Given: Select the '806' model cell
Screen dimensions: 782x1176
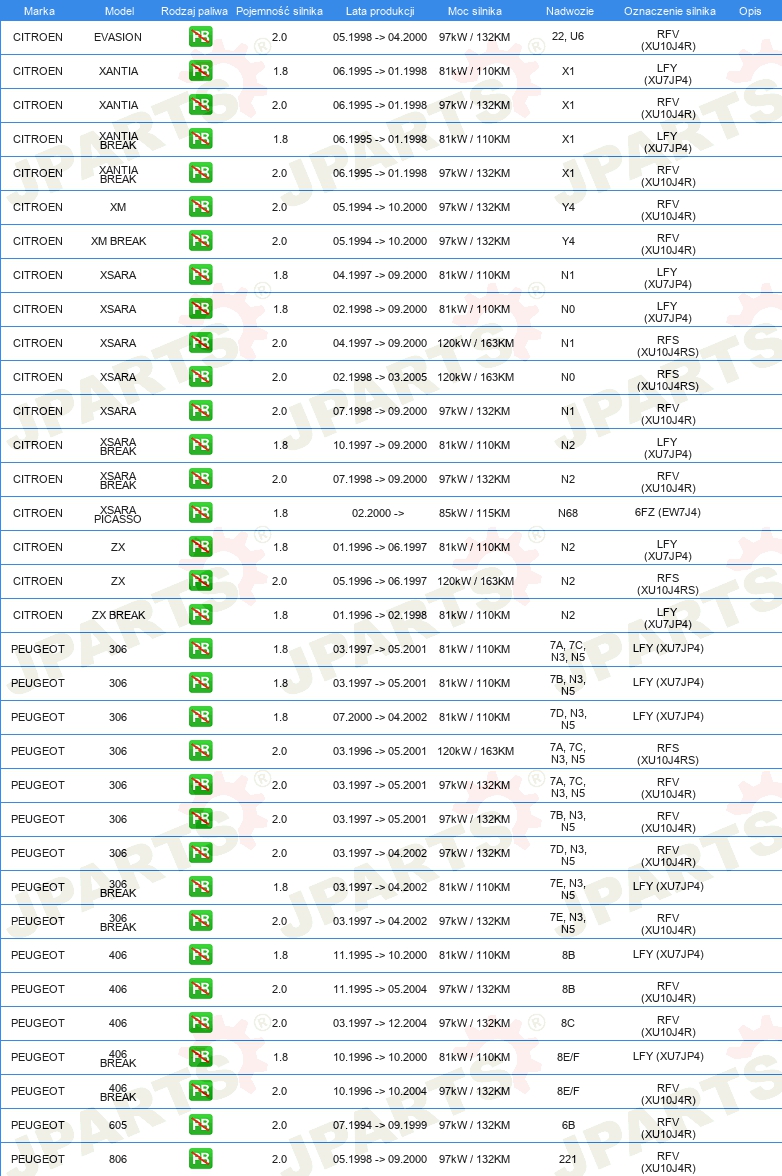Looking at the screenshot, I should tap(118, 1159).
